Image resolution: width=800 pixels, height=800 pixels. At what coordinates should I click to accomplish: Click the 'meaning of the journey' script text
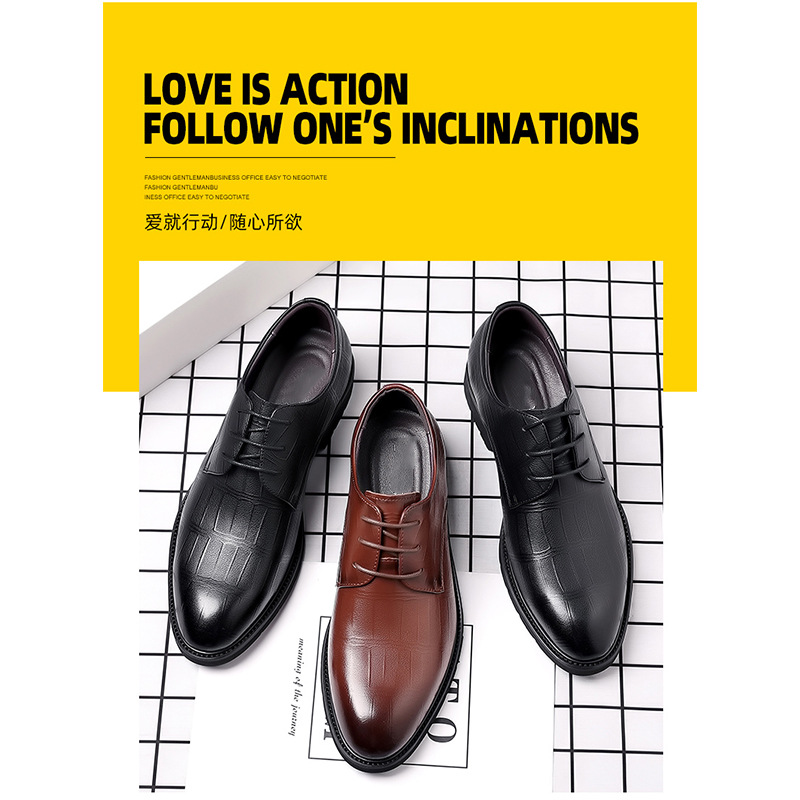tap(297, 686)
